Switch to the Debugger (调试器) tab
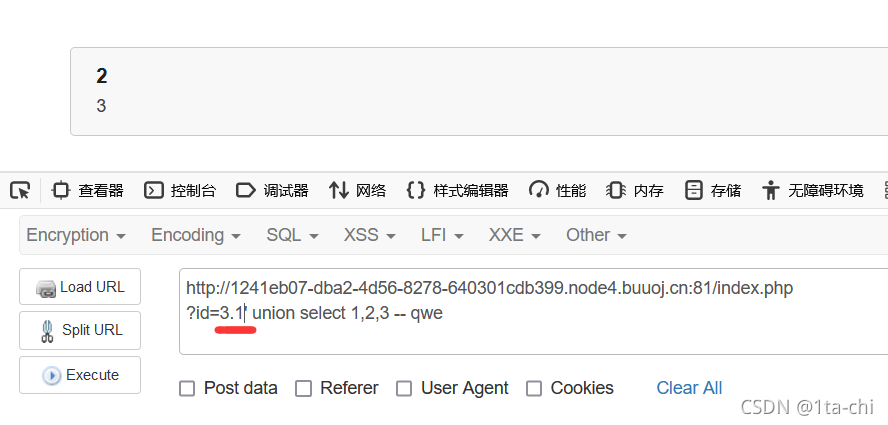The image size is (888, 425). coord(272,190)
